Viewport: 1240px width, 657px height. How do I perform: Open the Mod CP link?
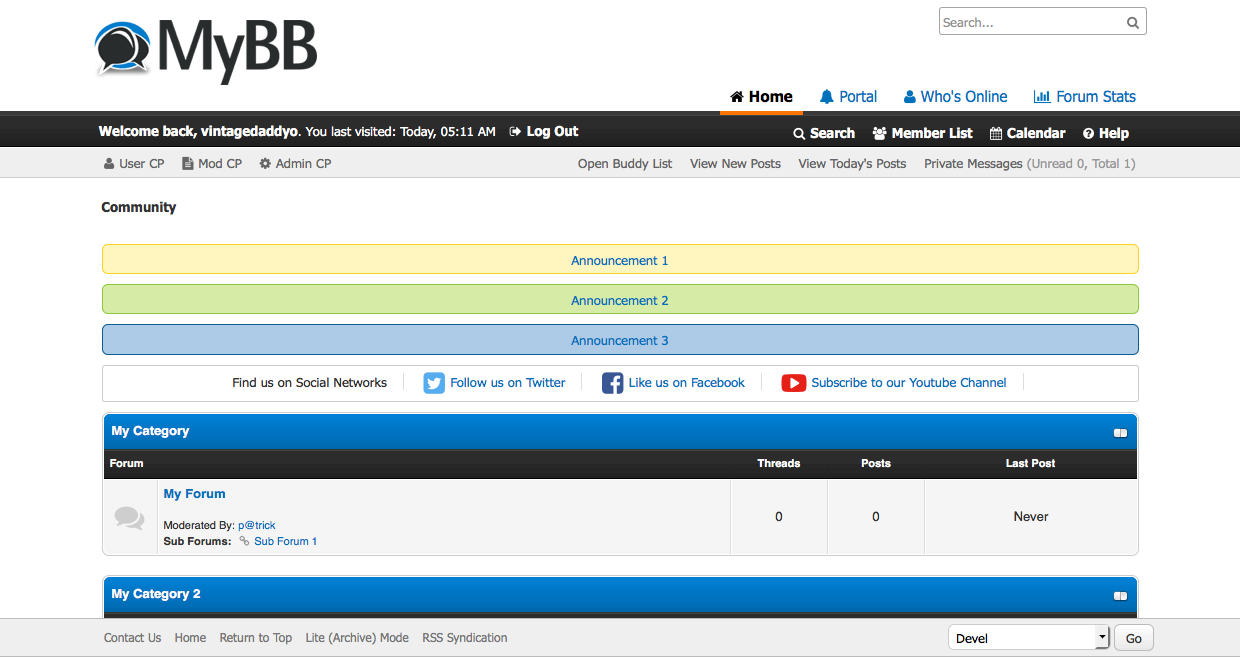(212, 163)
